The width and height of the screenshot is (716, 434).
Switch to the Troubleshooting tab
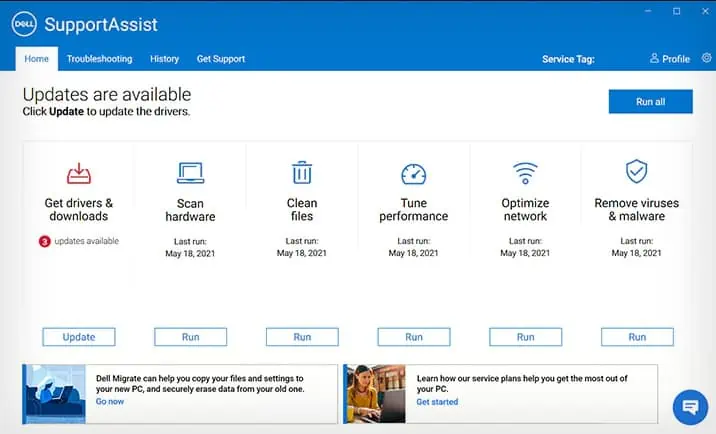click(x=99, y=59)
